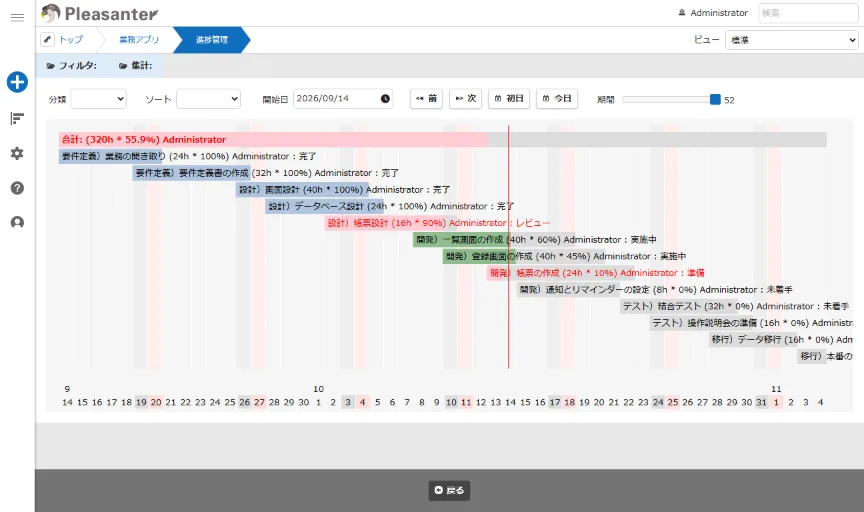The image size is (864, 512).
Task: Go to 業務アプリ breadcrumb
Action: click(x=139, y=40)
